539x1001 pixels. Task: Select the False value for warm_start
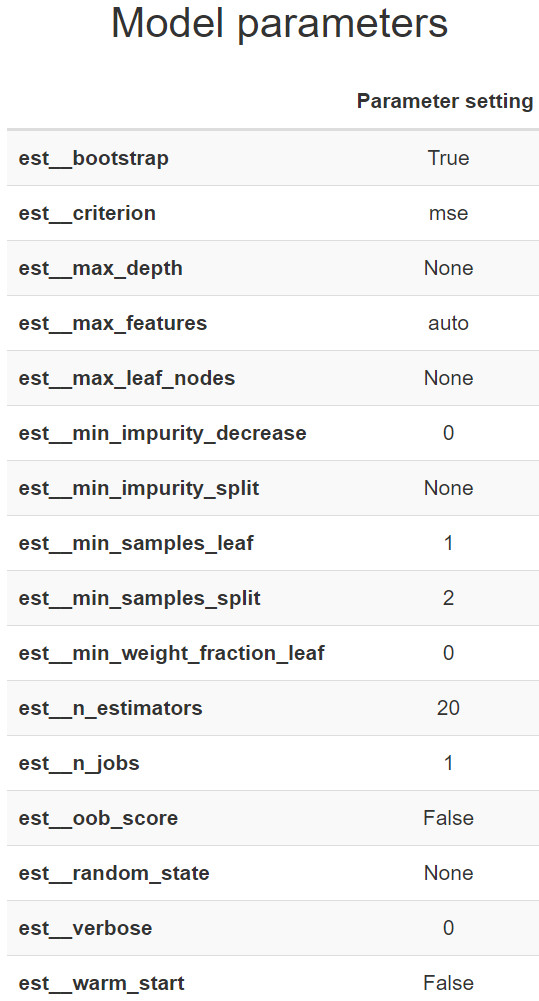pyautogui.click(x=448, y=982)
